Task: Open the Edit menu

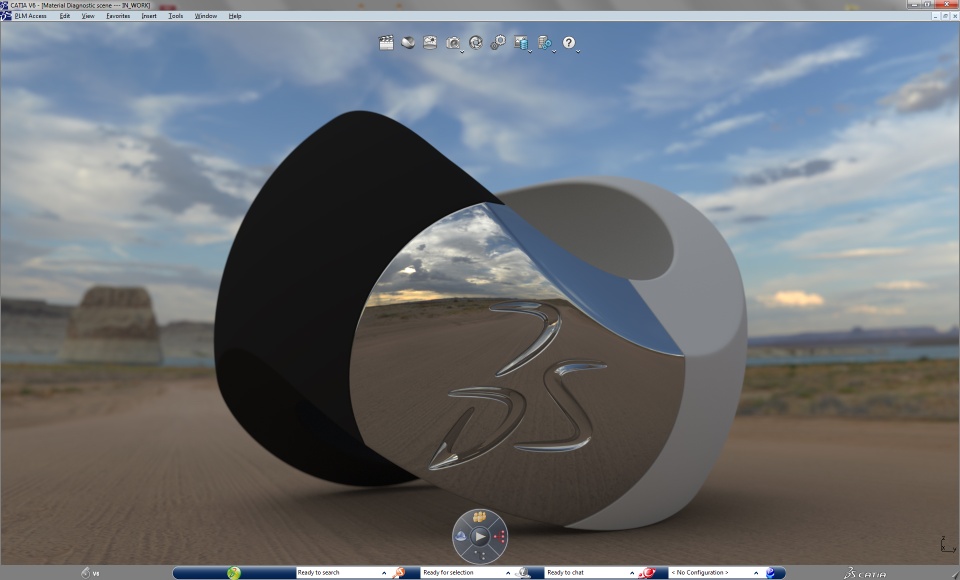Action: pos(65,16)
